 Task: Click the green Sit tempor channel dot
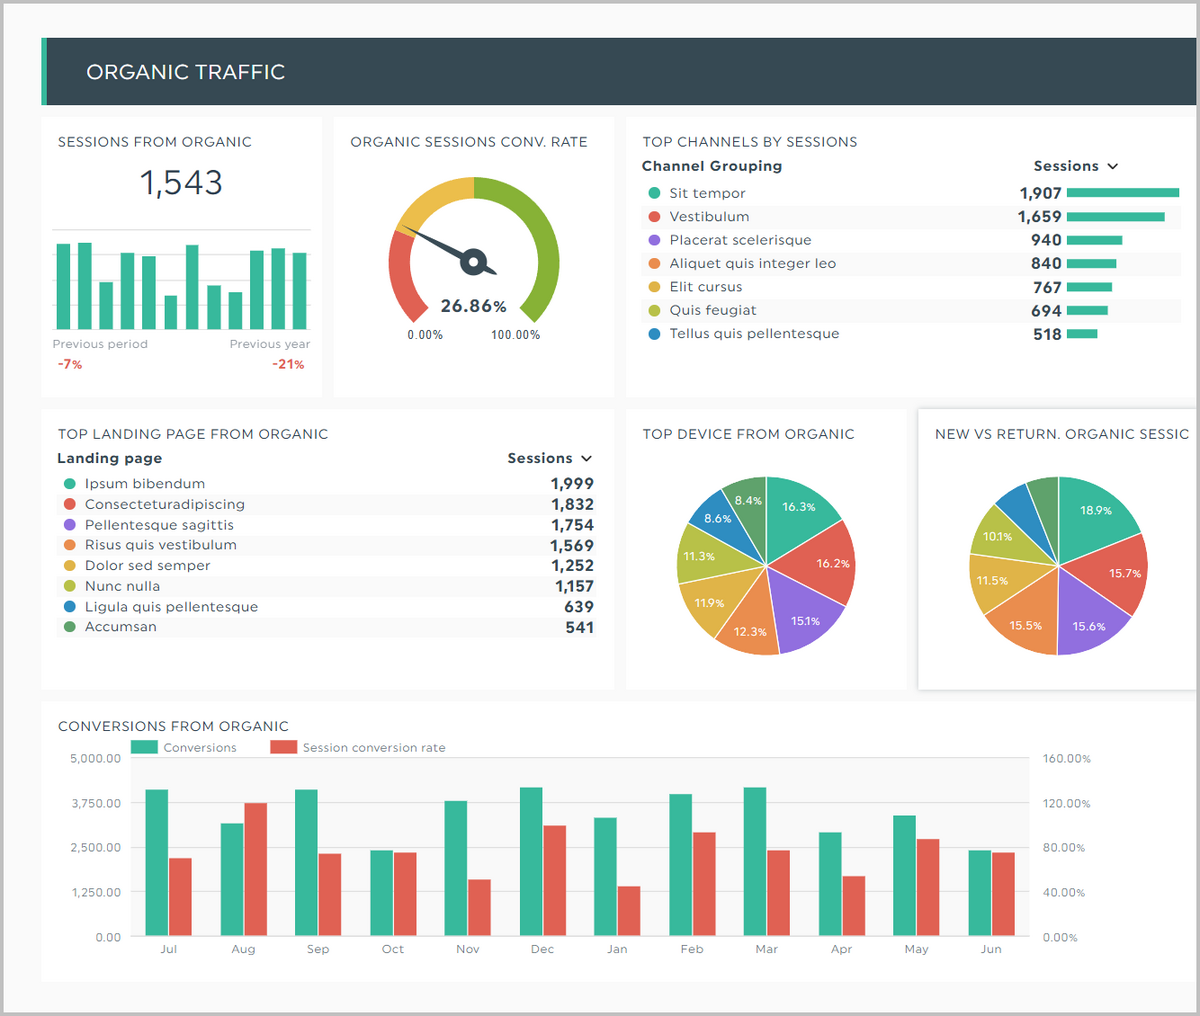click(x=653, y=193)
